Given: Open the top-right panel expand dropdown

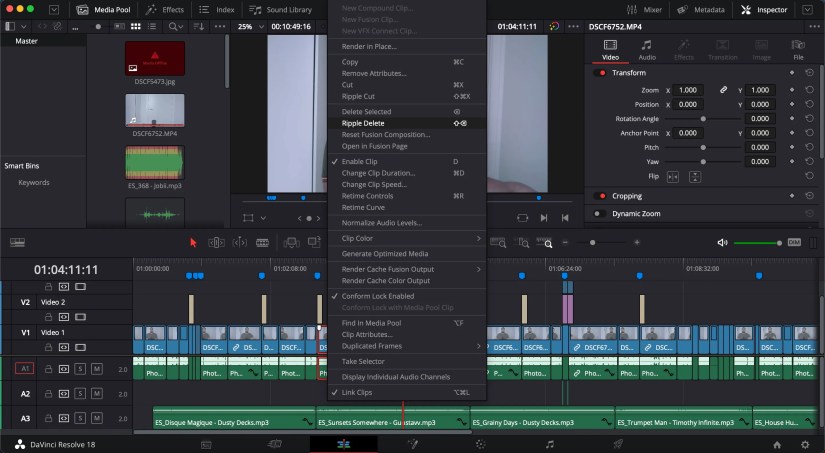Looking at the screenshot, I should (x=807, y=9).
